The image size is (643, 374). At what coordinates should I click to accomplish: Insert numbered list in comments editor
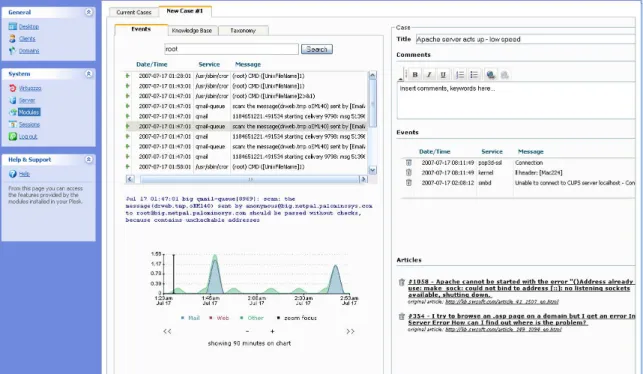click(460, 75)
